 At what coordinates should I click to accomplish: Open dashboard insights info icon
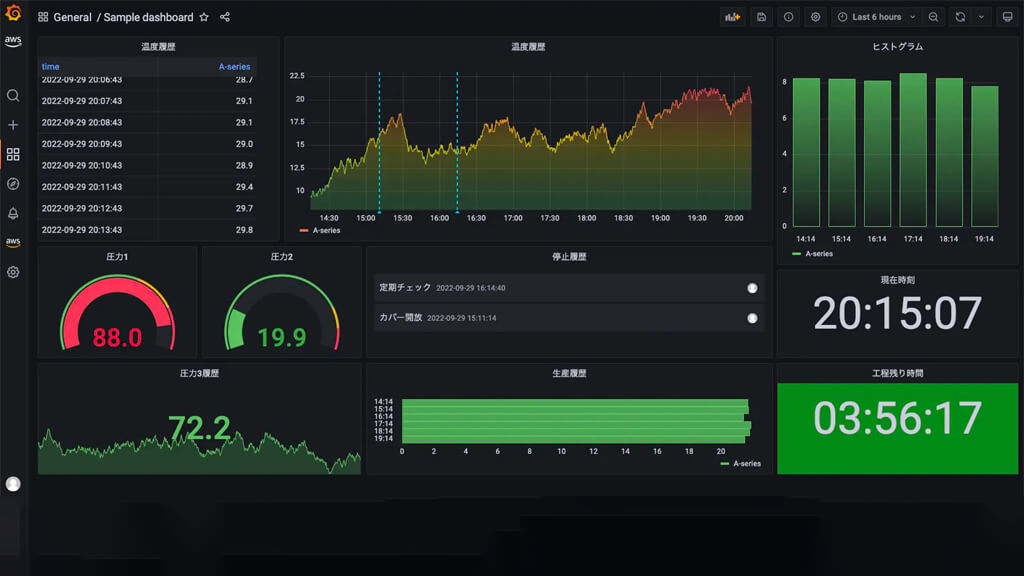[x=789, y=17]
